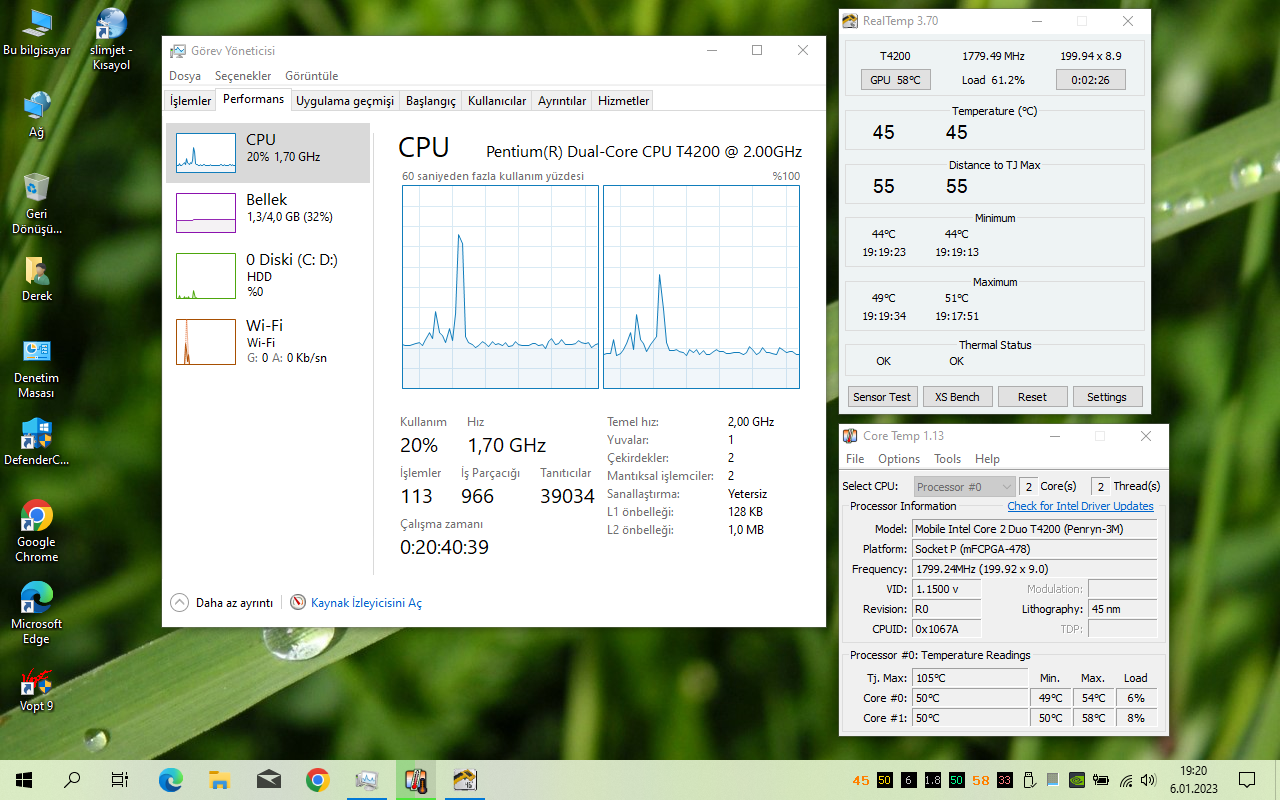The height and width of the screenshot is (800, 1280).
Task: Select the 0 Diski (C: D:) item
Action: coord(268,274)
